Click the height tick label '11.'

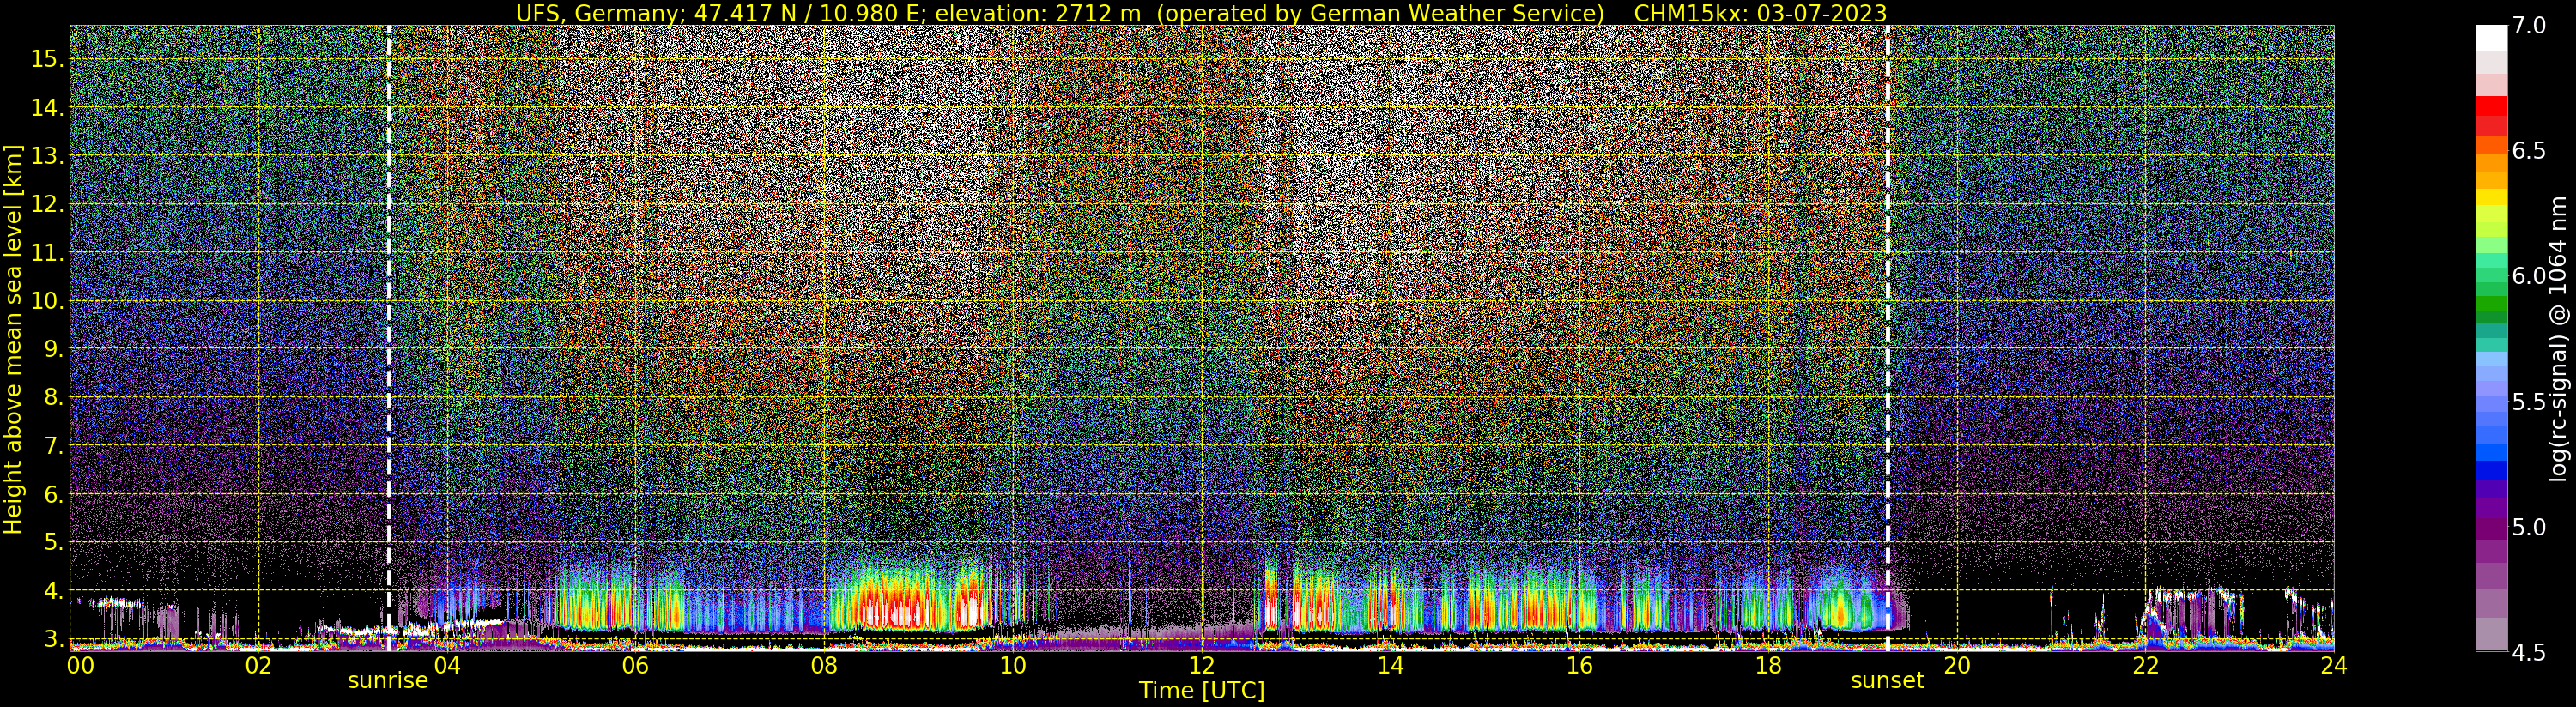tap(47, 253)
